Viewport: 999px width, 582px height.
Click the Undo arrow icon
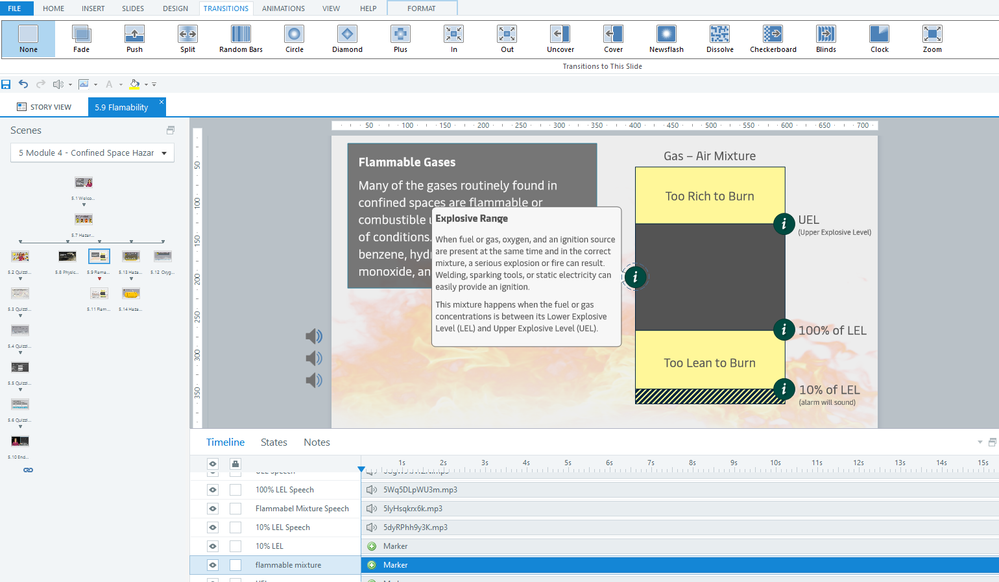pyautogui.click(x=23, y=85)
